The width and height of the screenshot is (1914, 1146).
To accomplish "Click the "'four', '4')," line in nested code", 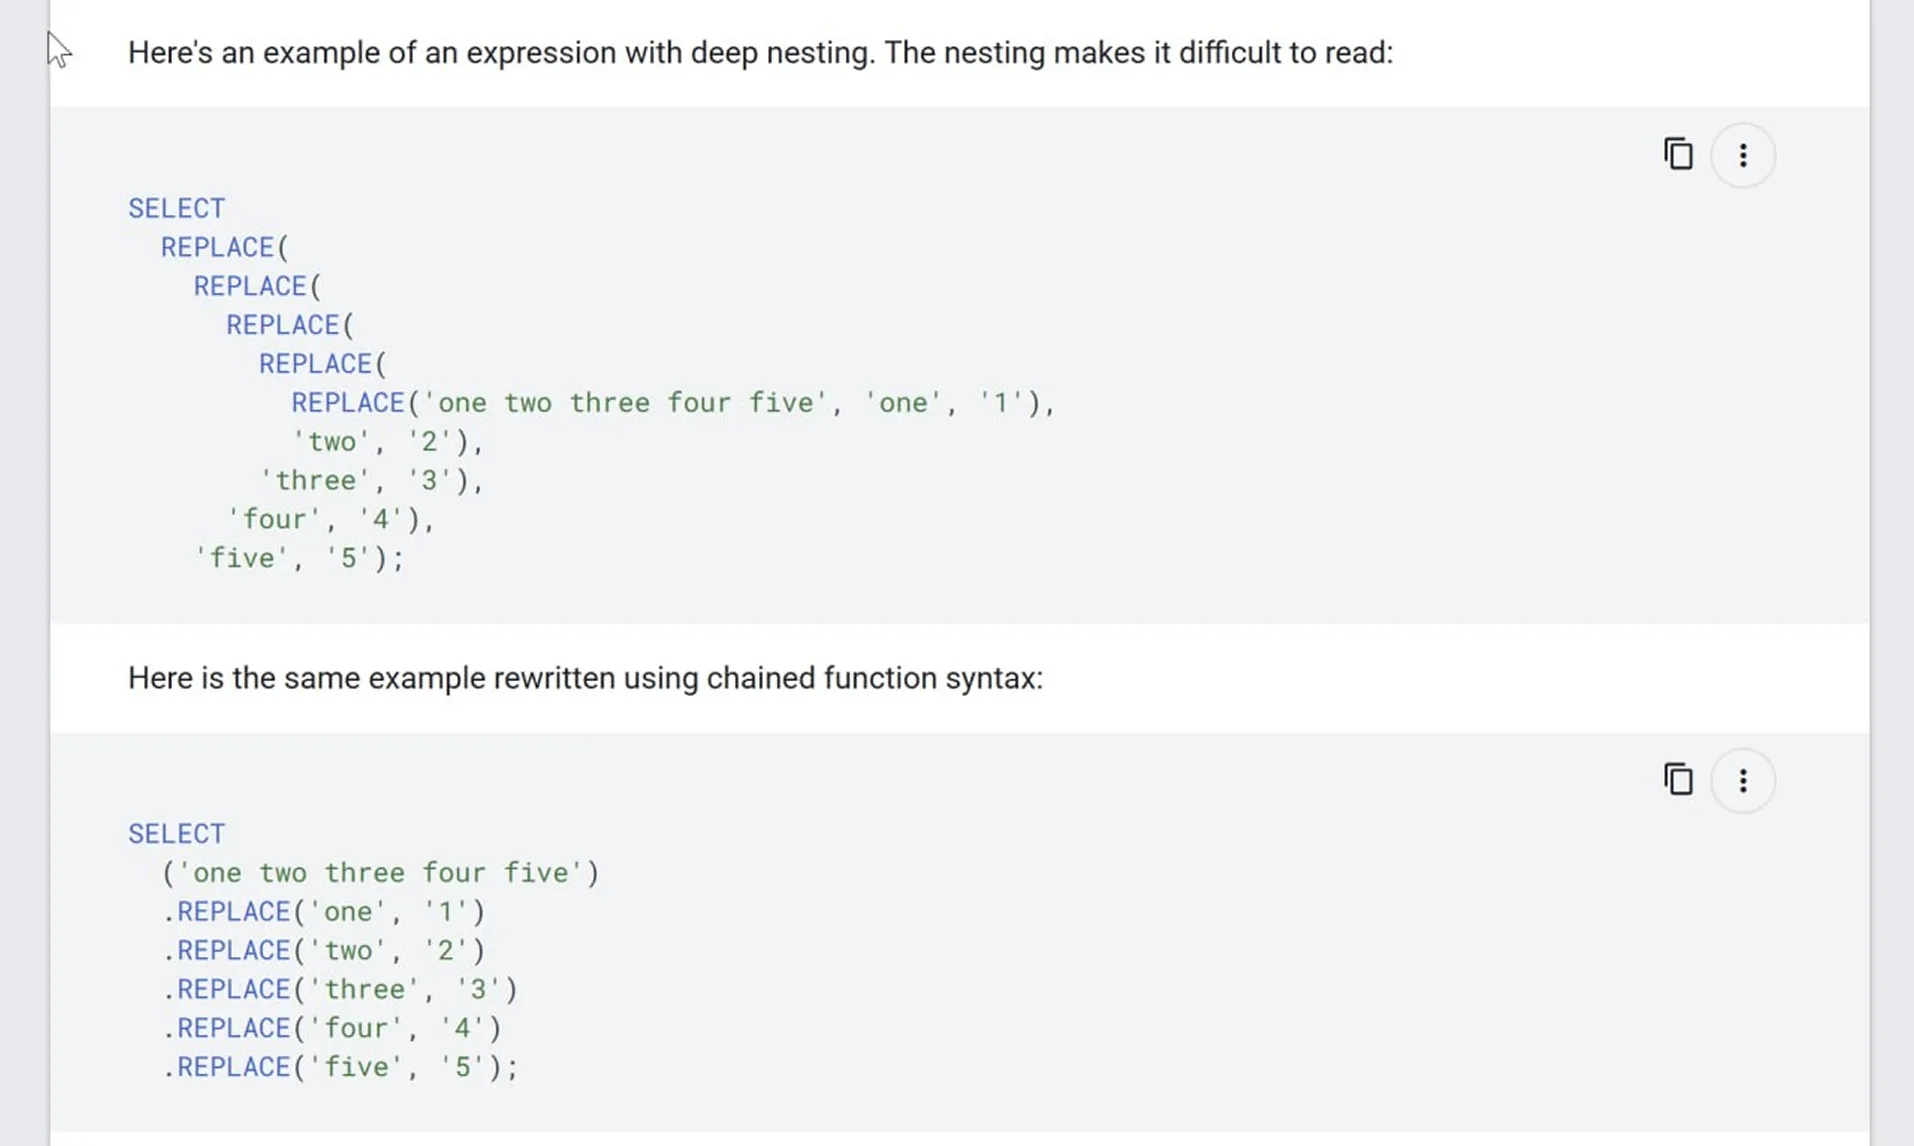I will [x=330, y=520].
